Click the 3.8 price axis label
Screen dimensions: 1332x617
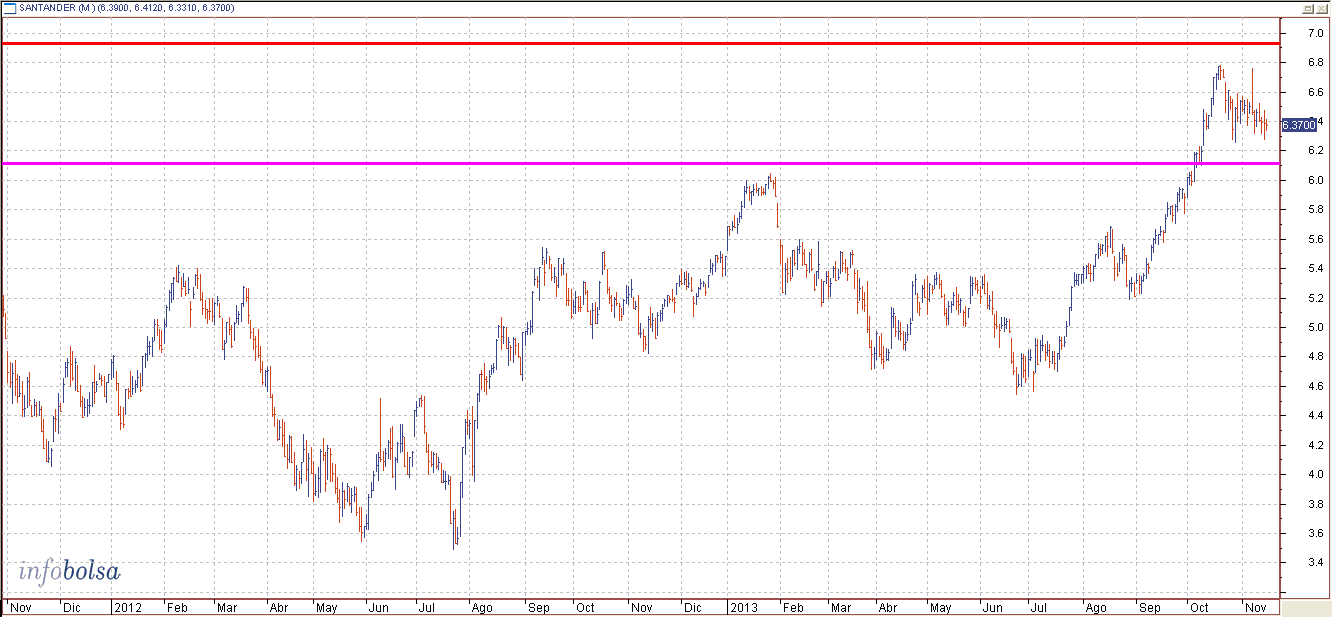click(x=1316, y=504)
